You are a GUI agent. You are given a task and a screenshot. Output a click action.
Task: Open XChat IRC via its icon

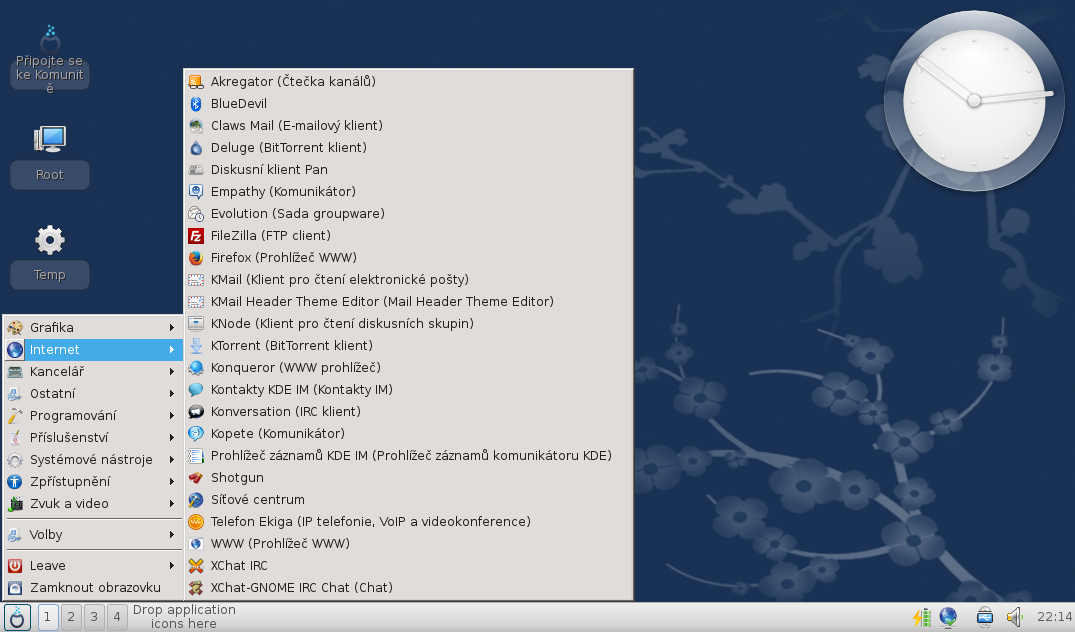click(196, 566)
